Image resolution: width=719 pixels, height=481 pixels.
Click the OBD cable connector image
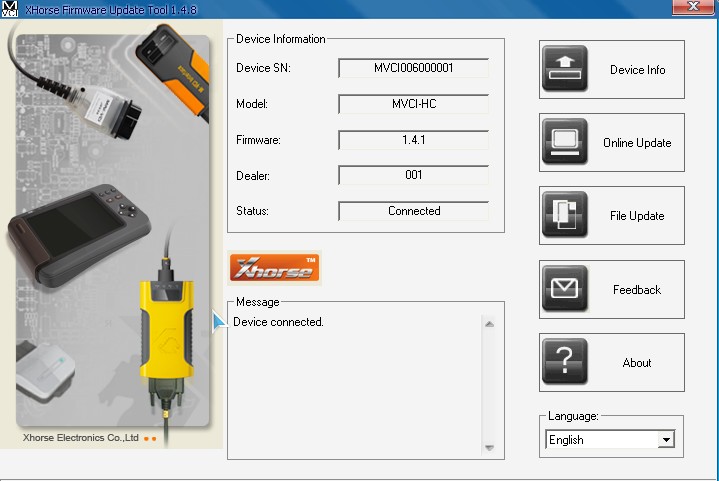[x=103, y=109]
